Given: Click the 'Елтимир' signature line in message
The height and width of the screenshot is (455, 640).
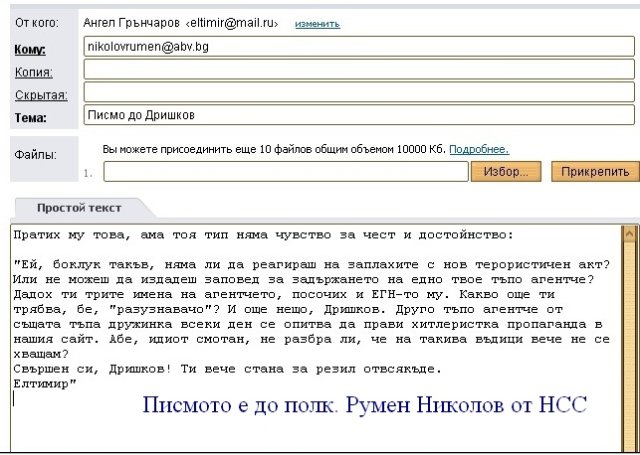Looking at the screenshot, I should pyautogui.click(x=45, y=384).
